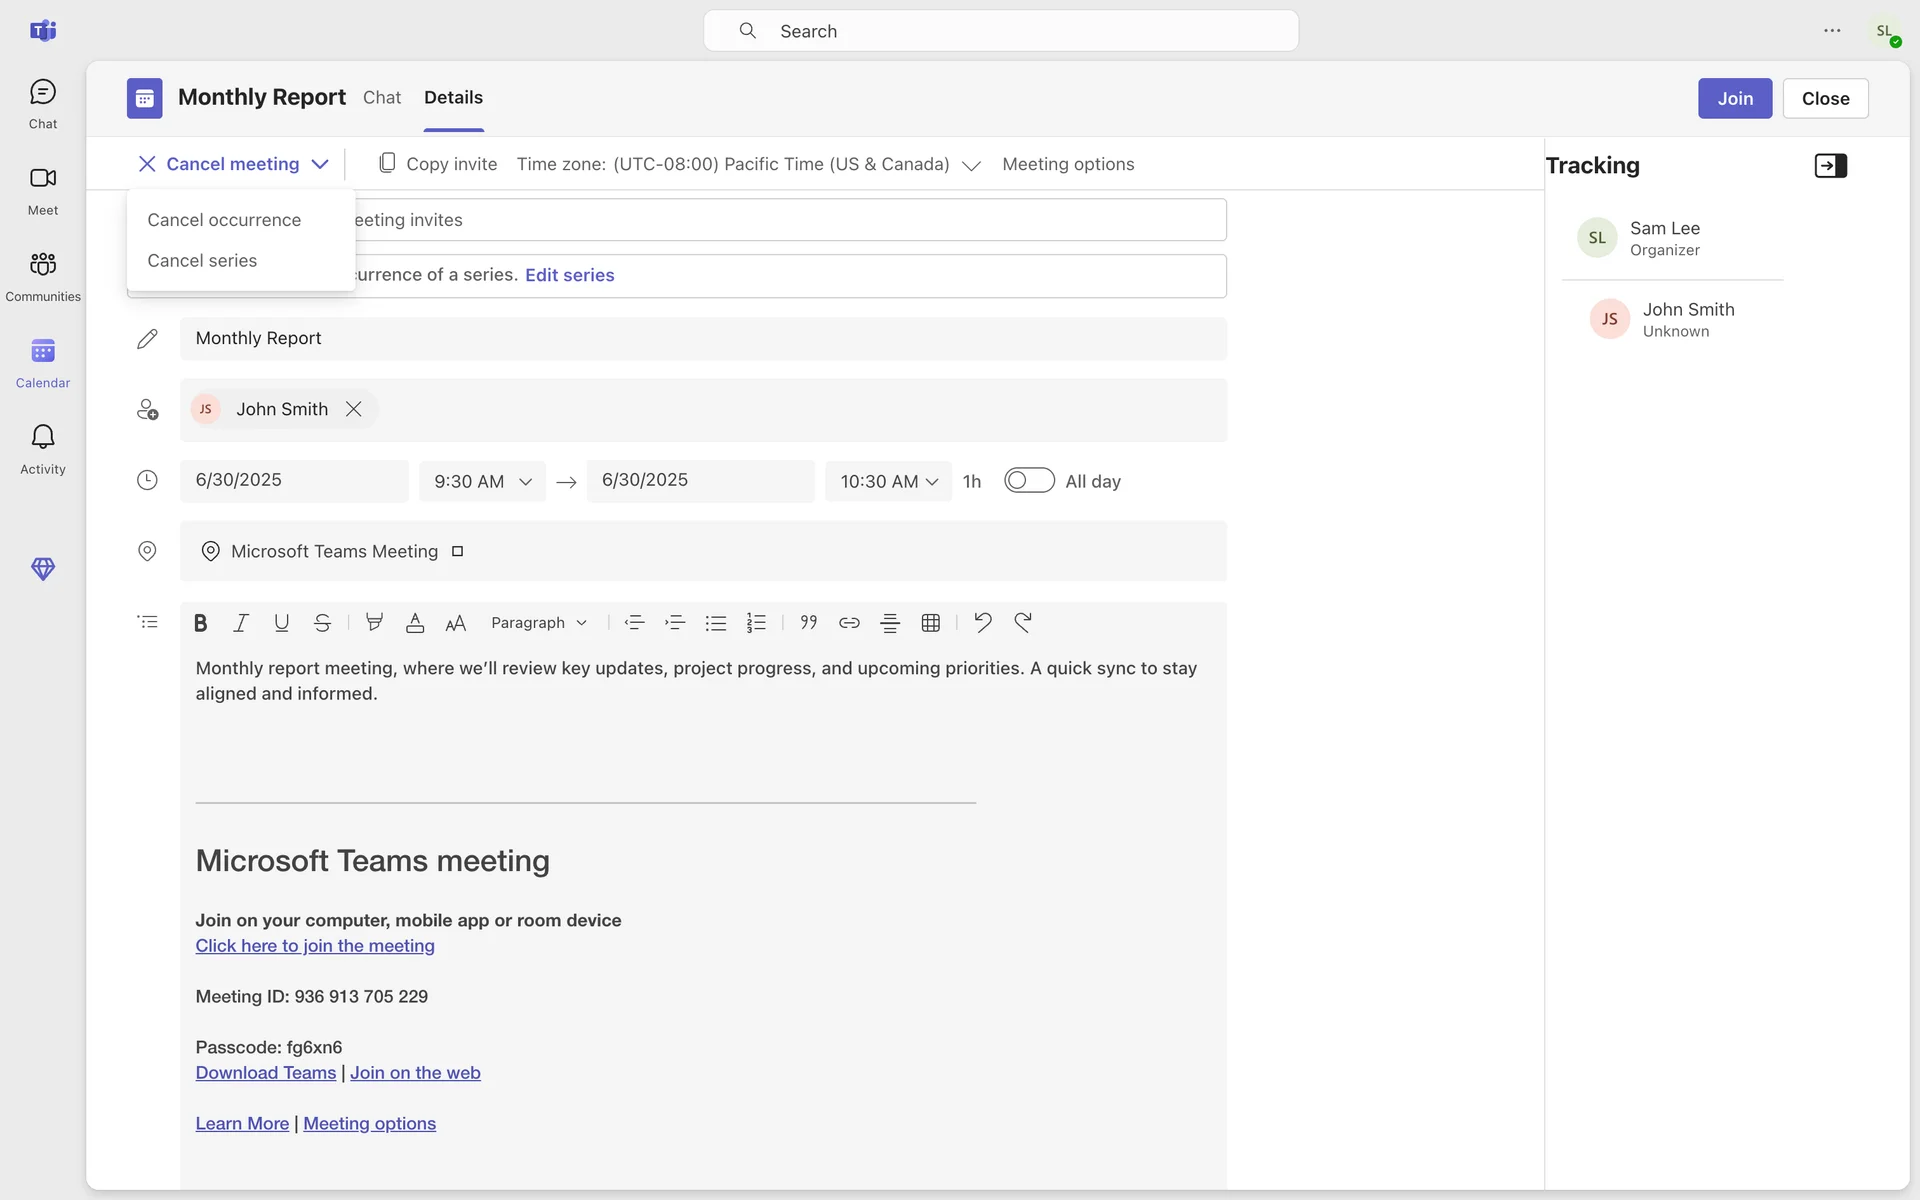Screen dimensions: 1920x1200
Task: Click the Search field
Action: (1000, 31)
